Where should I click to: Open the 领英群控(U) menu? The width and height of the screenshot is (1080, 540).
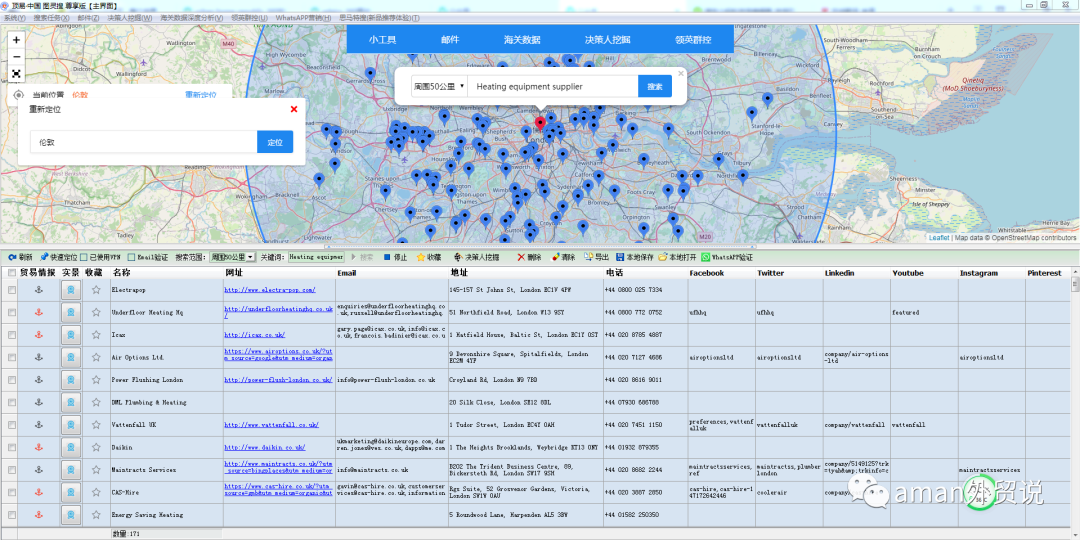tap(249, 17)
